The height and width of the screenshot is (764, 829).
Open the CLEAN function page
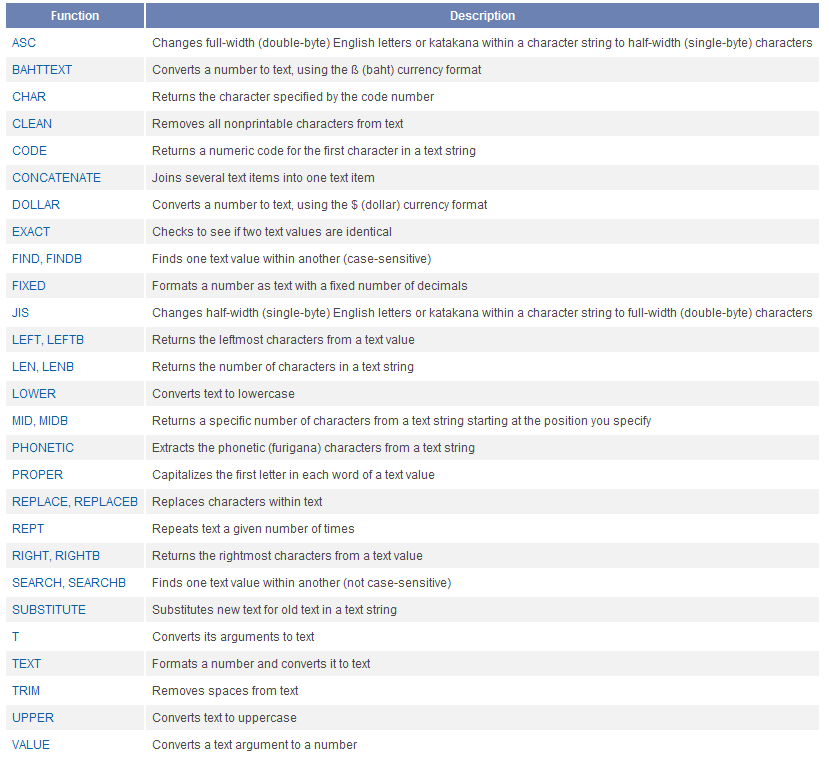point(32,124)
